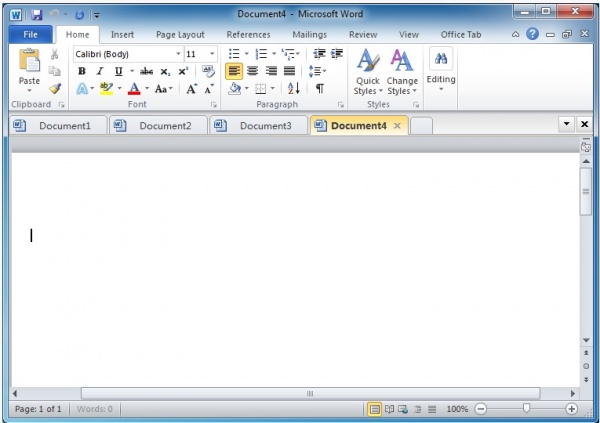
Task: Click Decrease Indent icon
Action: pyautogui.click(x=319, y=54)
